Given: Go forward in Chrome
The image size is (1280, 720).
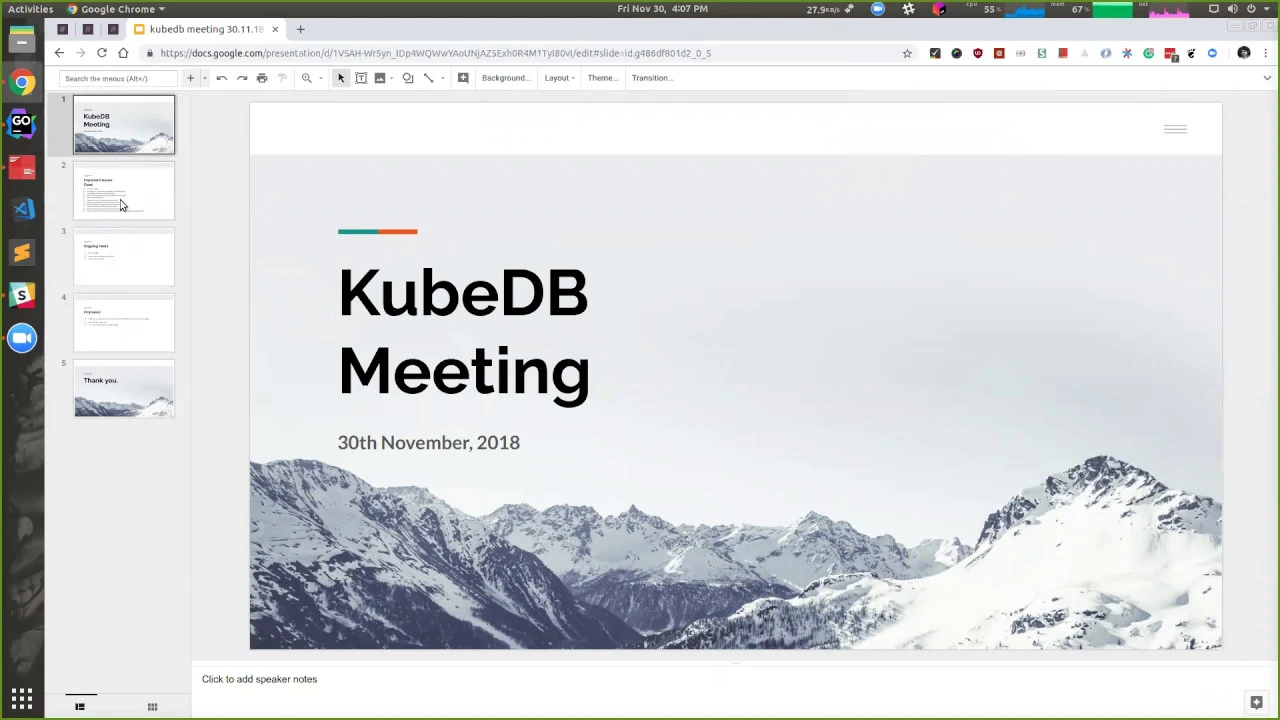Looking at the screenshot, I should tap(80, 53).
